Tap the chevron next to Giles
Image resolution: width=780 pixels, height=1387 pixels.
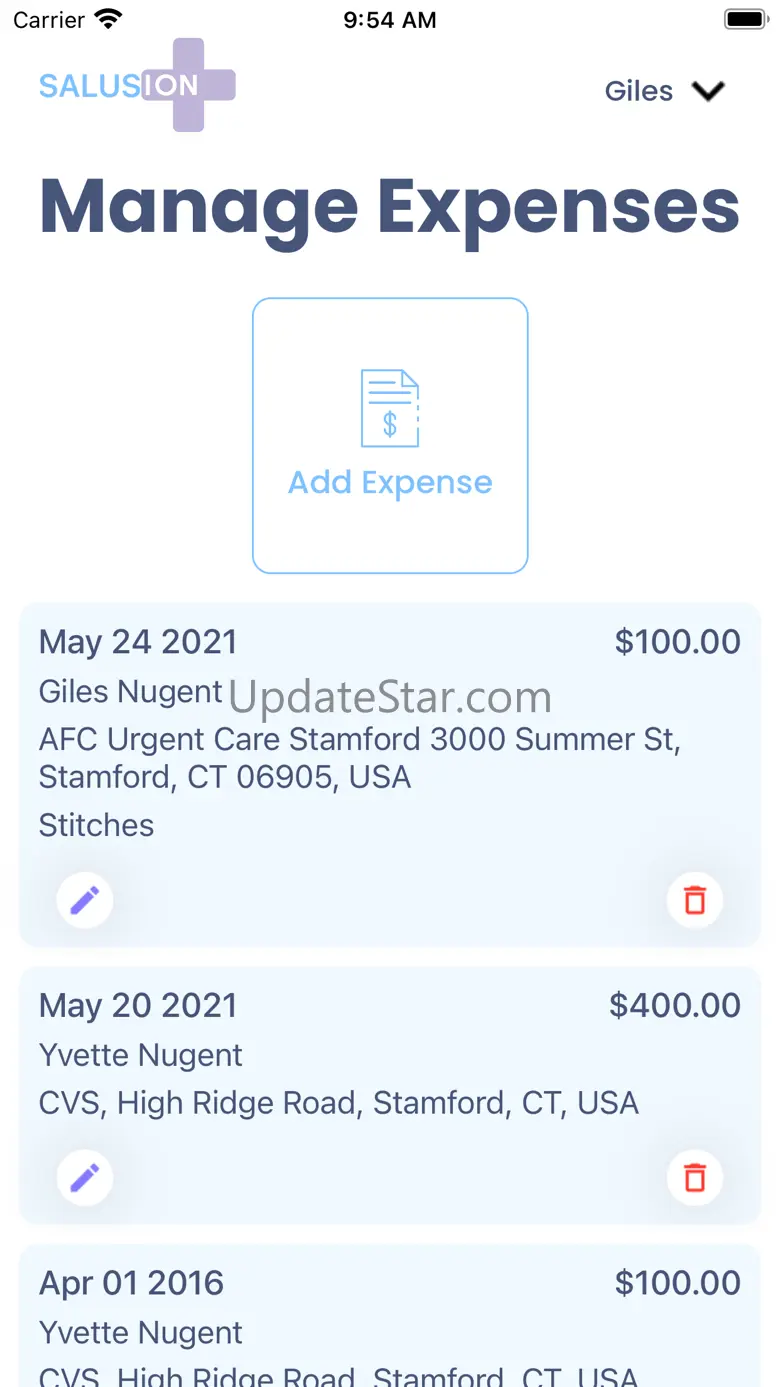[708, 91]
